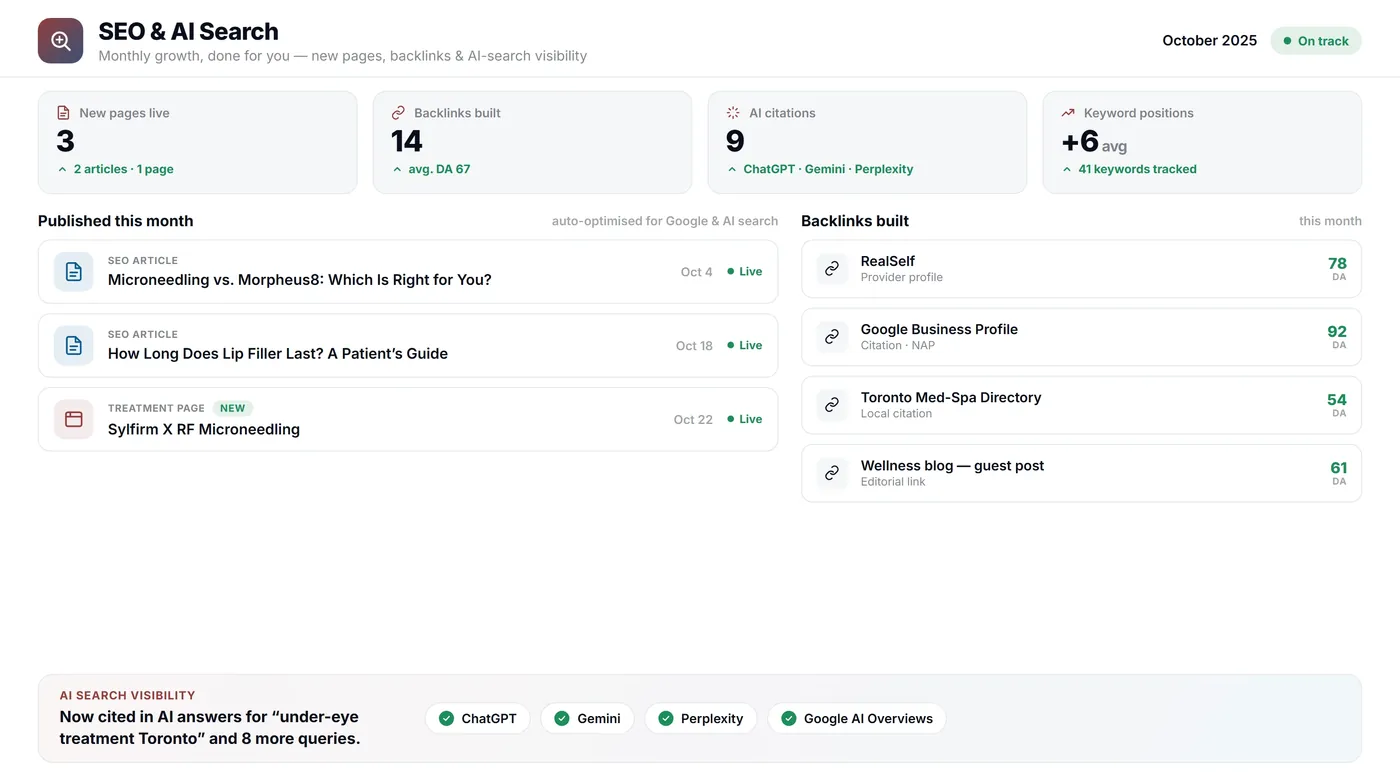Image resolution: width=1400 pixels, height=778 pixels.
Task: Click the New pages live document icon
Action: pos(64,113)
